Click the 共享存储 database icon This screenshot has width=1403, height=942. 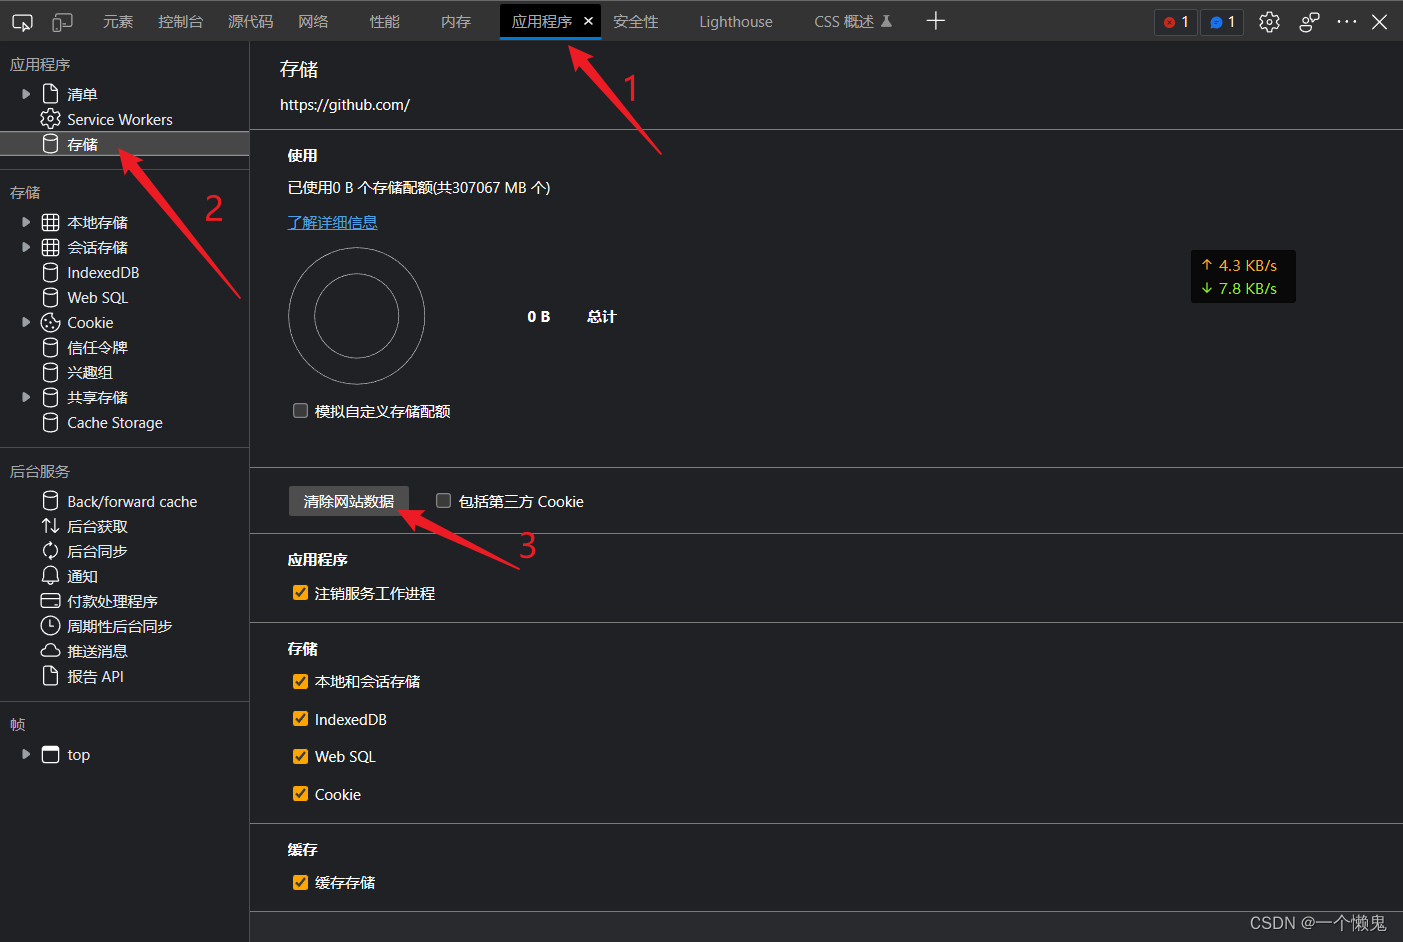pos(50,397)
